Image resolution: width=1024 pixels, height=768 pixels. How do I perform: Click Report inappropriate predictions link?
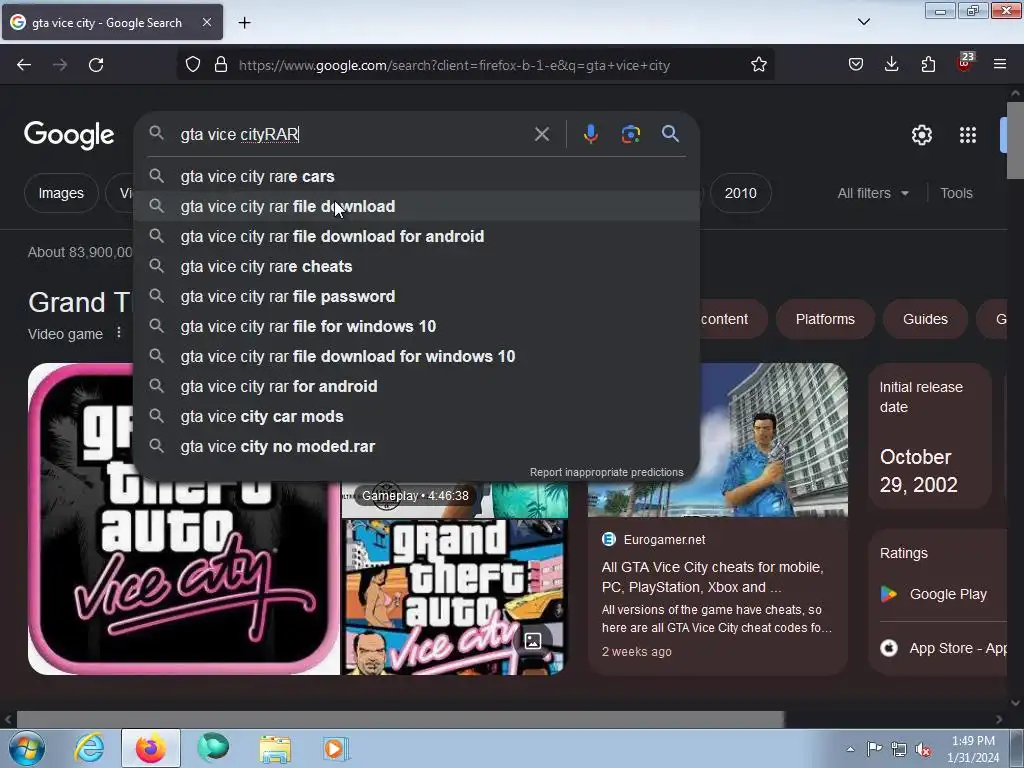(606, 472)
